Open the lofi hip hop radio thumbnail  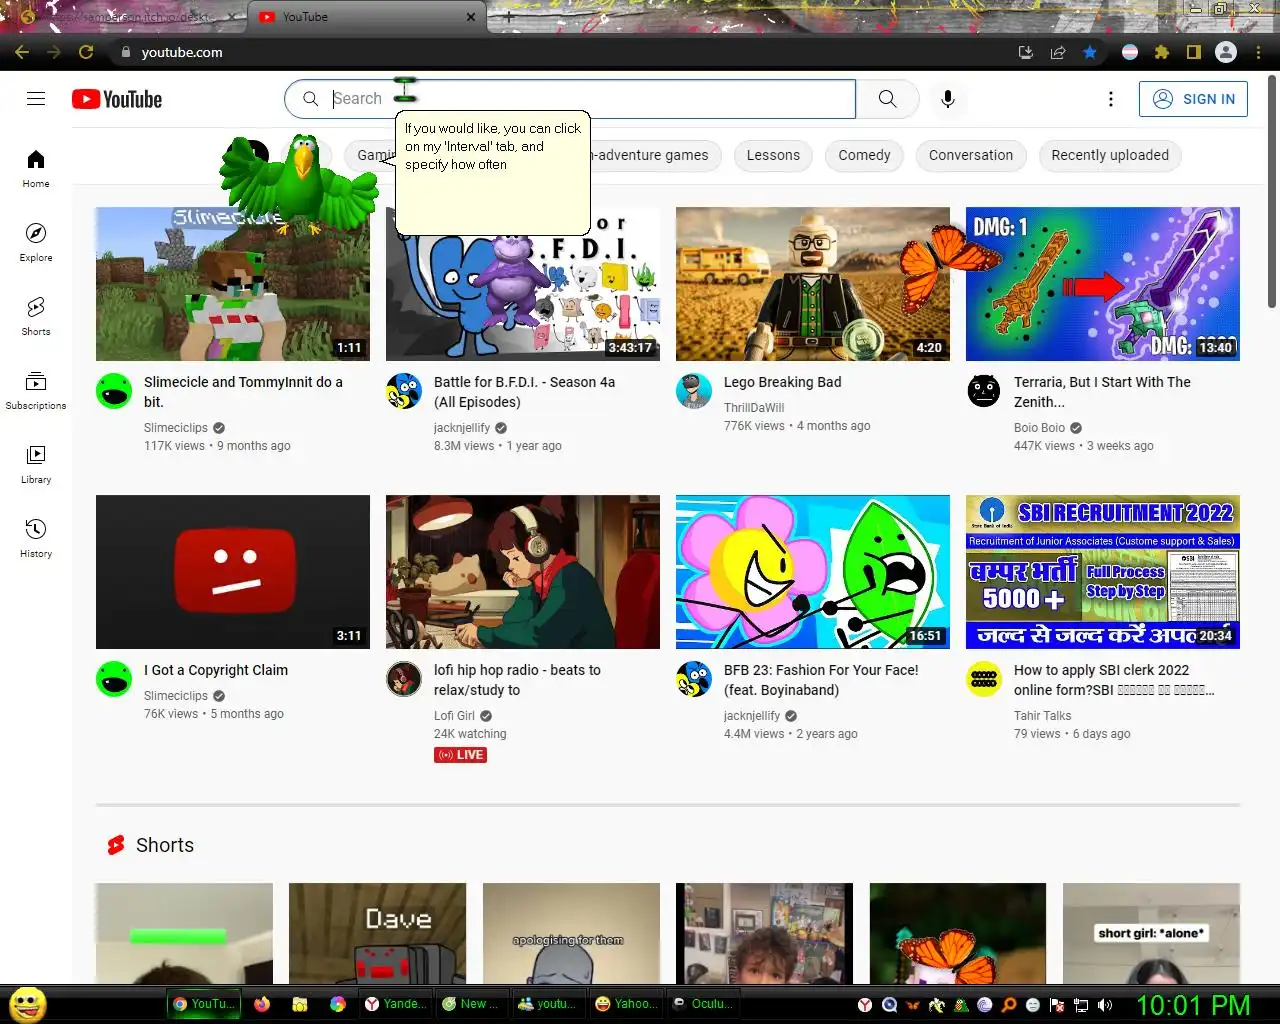point(523,572)
